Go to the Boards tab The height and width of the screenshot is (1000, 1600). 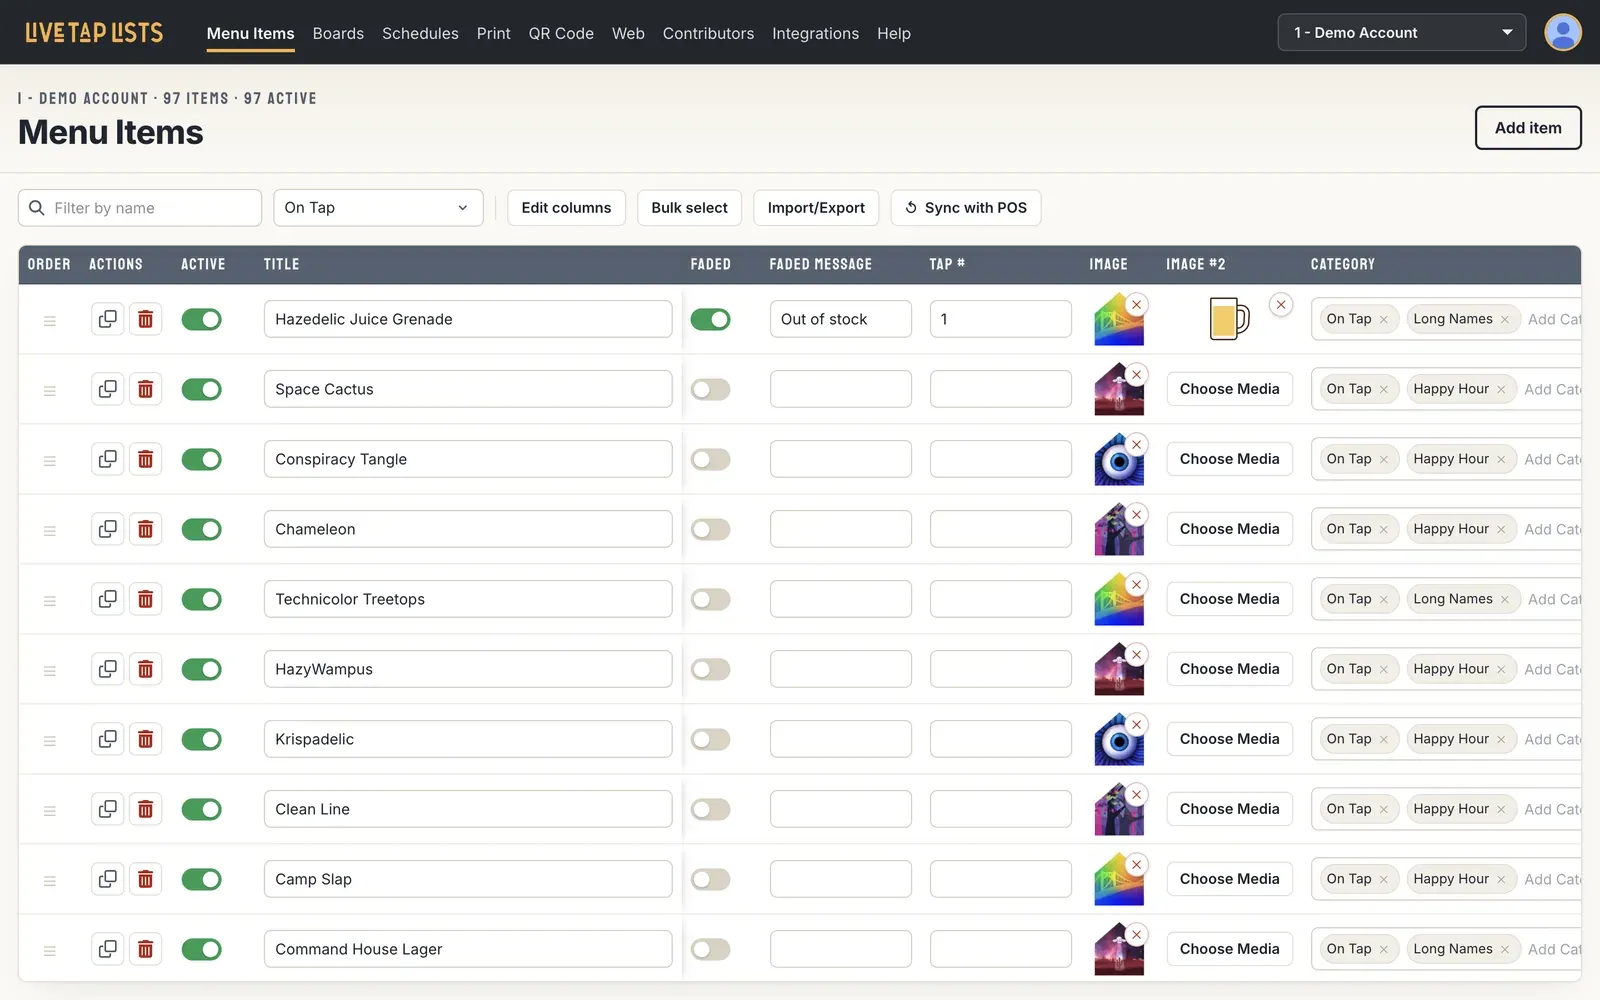[x=338, y=33]
